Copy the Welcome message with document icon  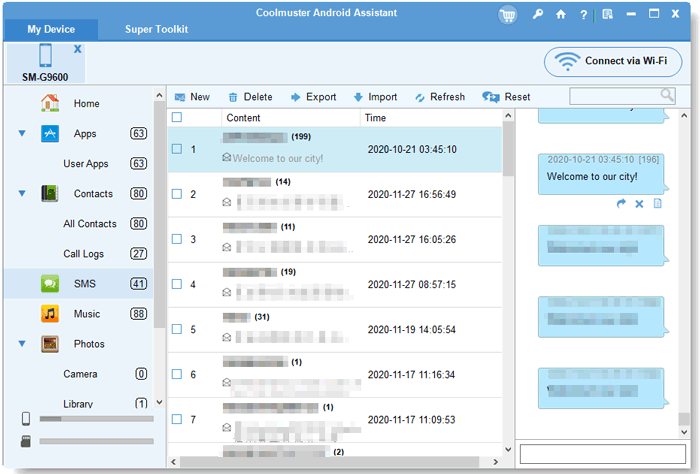point(658,204)
